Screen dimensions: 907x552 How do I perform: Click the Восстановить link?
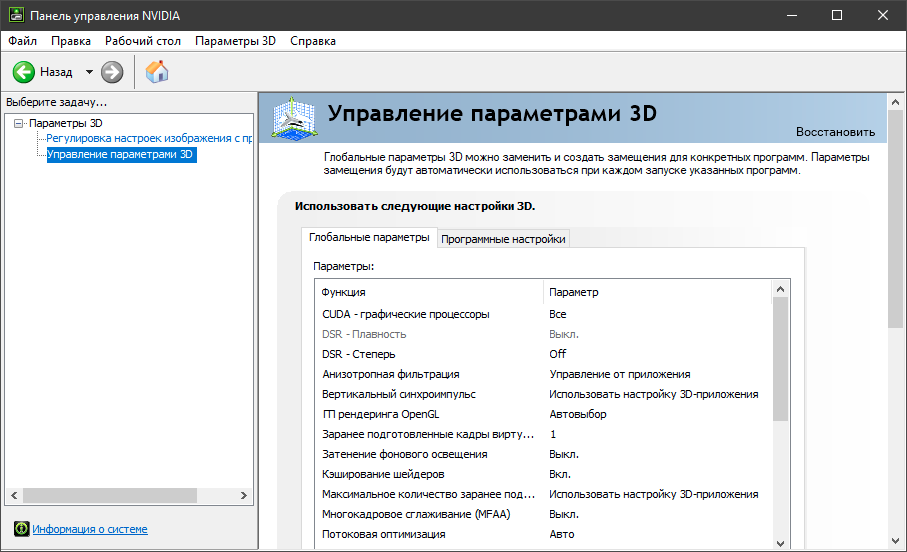(x=835, y=132)
